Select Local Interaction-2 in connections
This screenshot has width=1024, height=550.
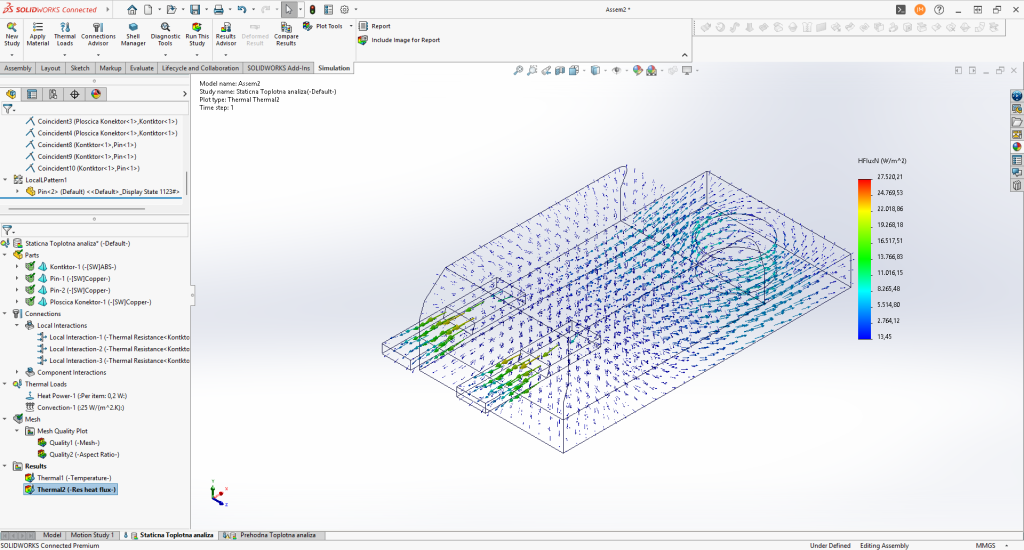(x=114, y=349)
